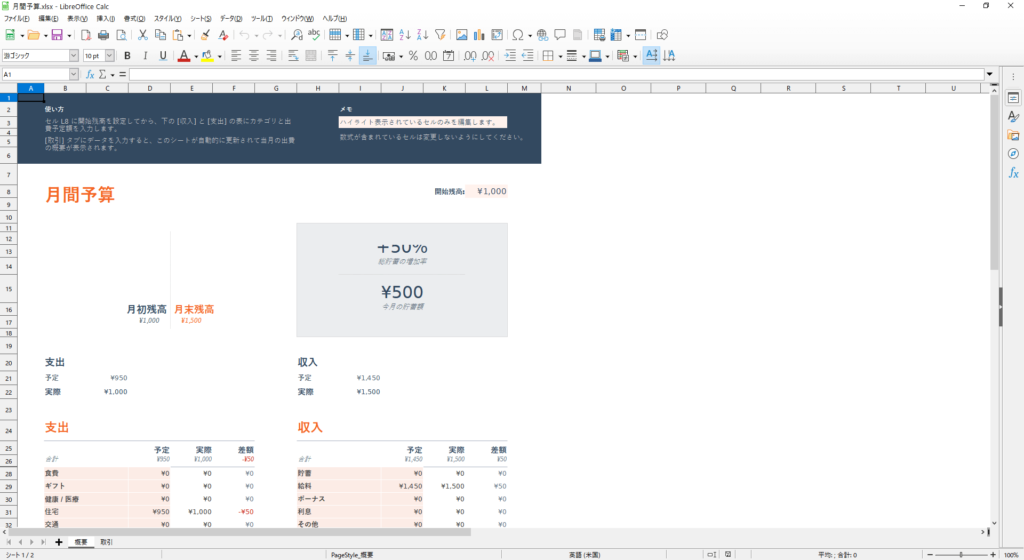1024x560 pixels.
Task: Open the ファイル(F) menu
Action: click(16, 19)
